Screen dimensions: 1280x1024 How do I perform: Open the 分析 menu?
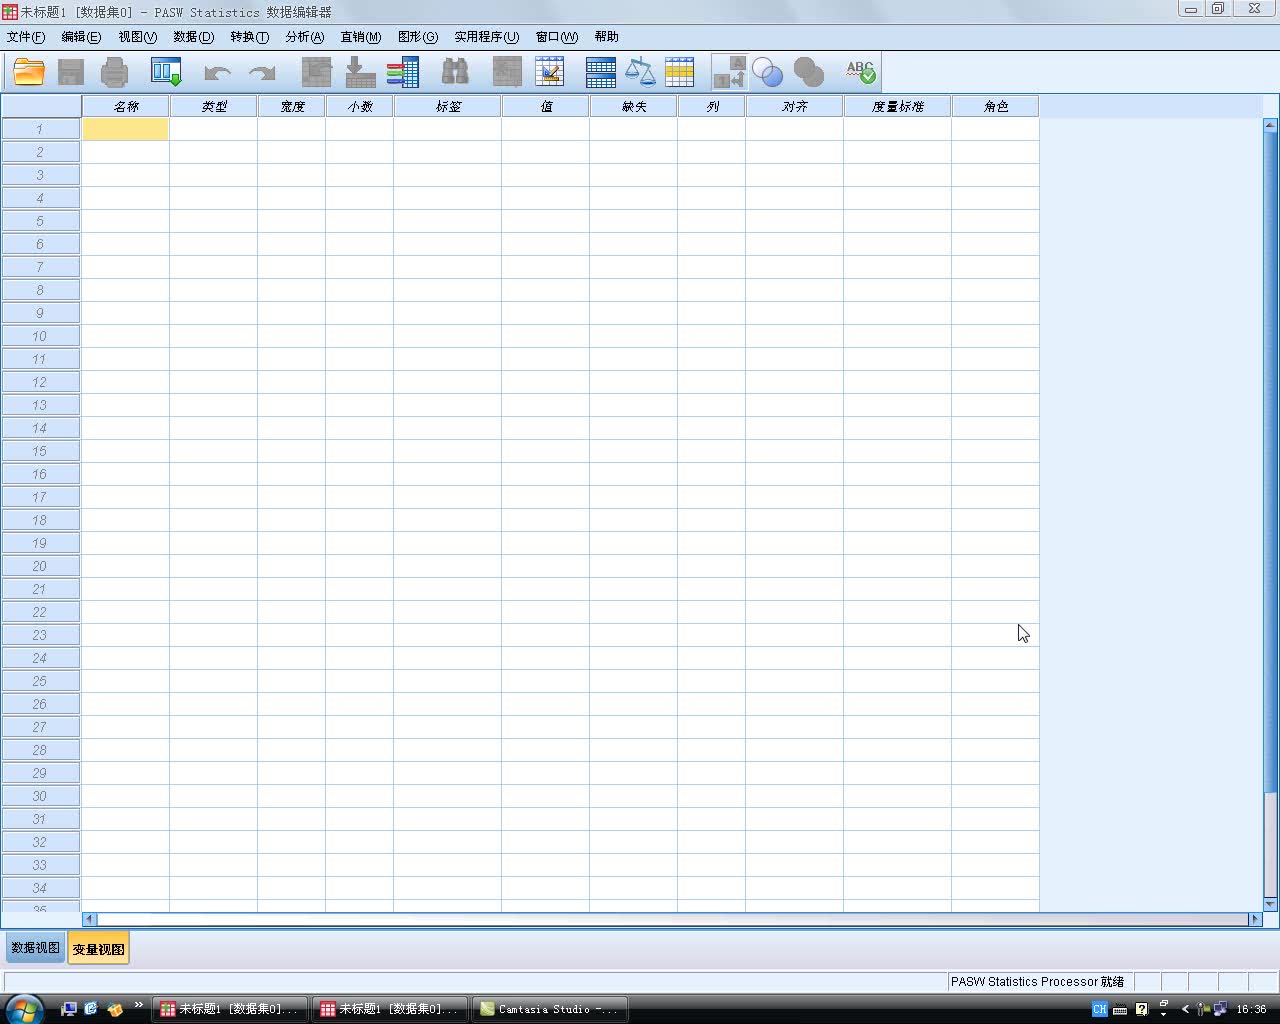pos(303,37)
